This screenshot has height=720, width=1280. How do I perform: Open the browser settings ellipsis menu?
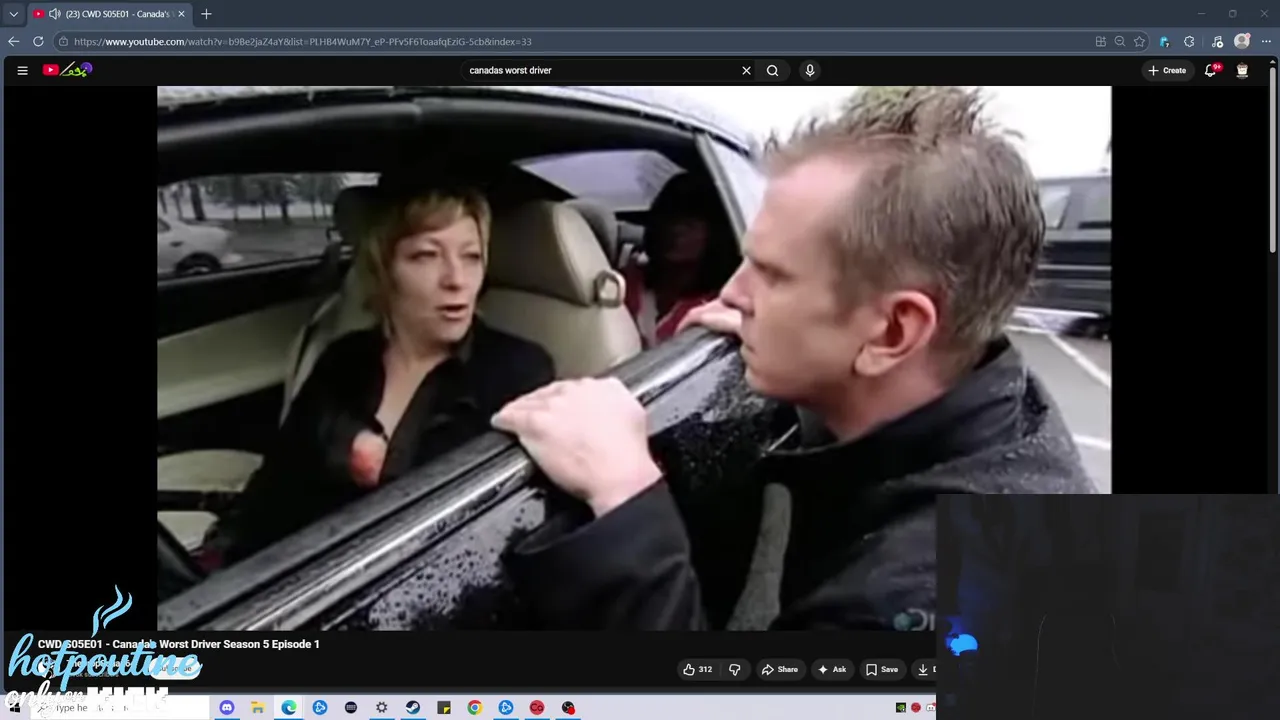point(1266,41)
